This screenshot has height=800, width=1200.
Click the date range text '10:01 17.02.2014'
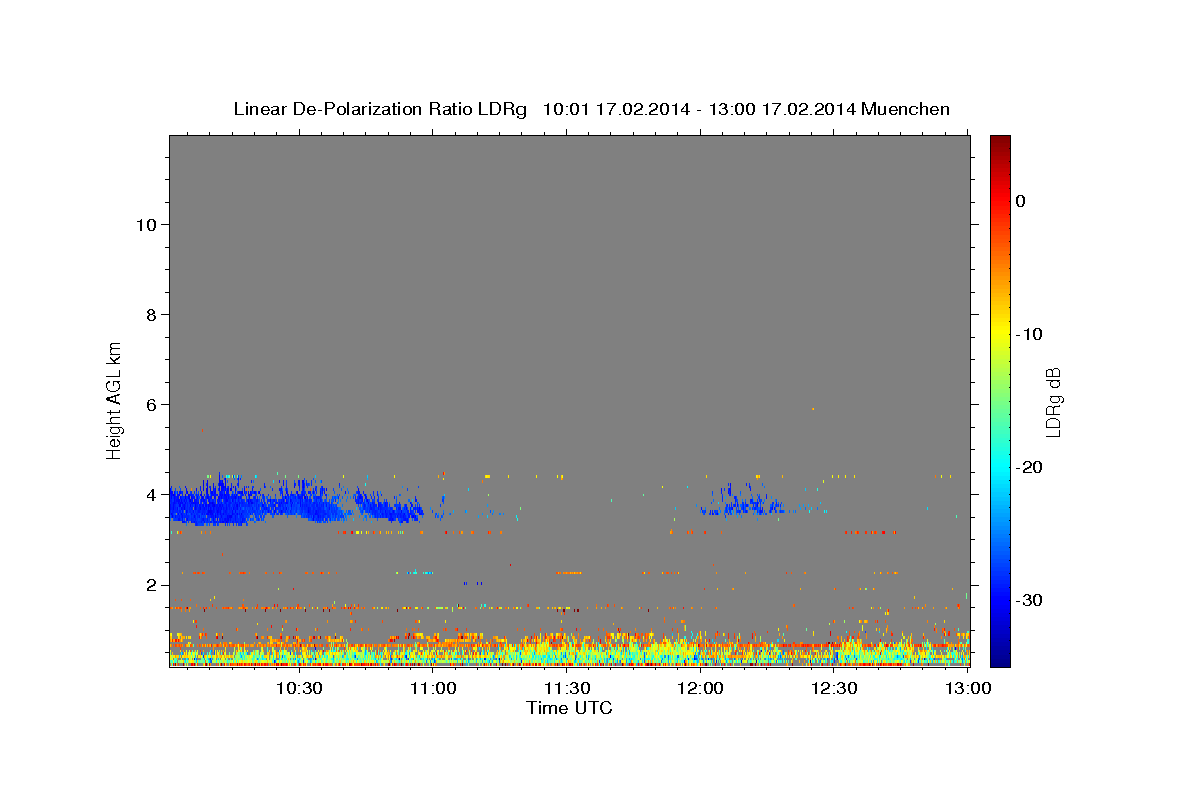point(616,109)
